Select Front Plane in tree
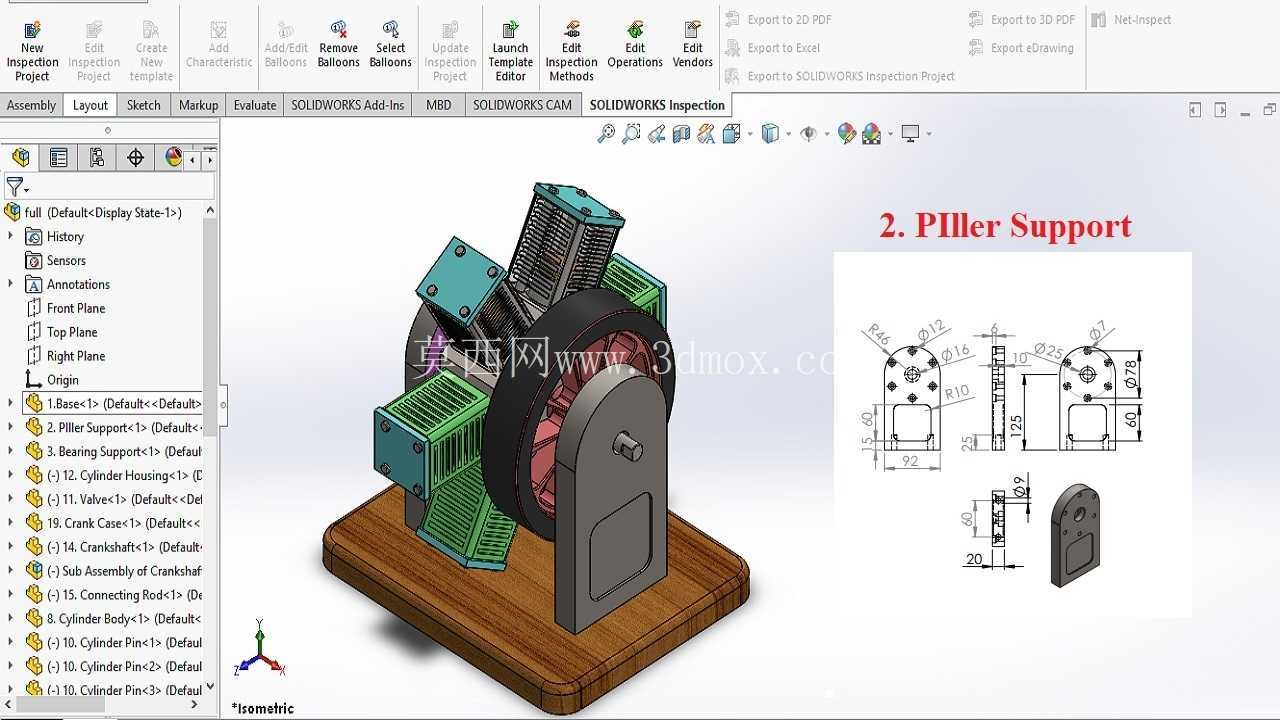Viewport: 1280px width, 720px height. point(75,308)
